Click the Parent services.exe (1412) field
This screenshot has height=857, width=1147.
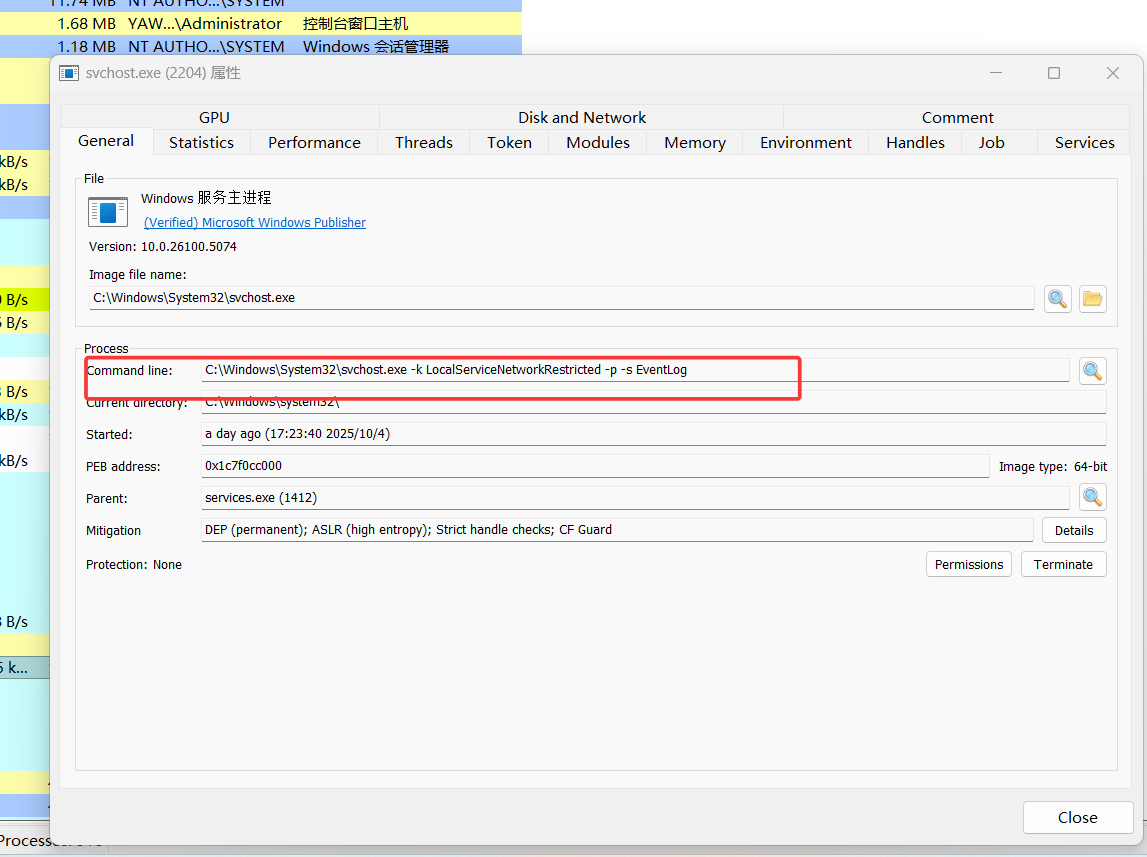coord(635,498)
